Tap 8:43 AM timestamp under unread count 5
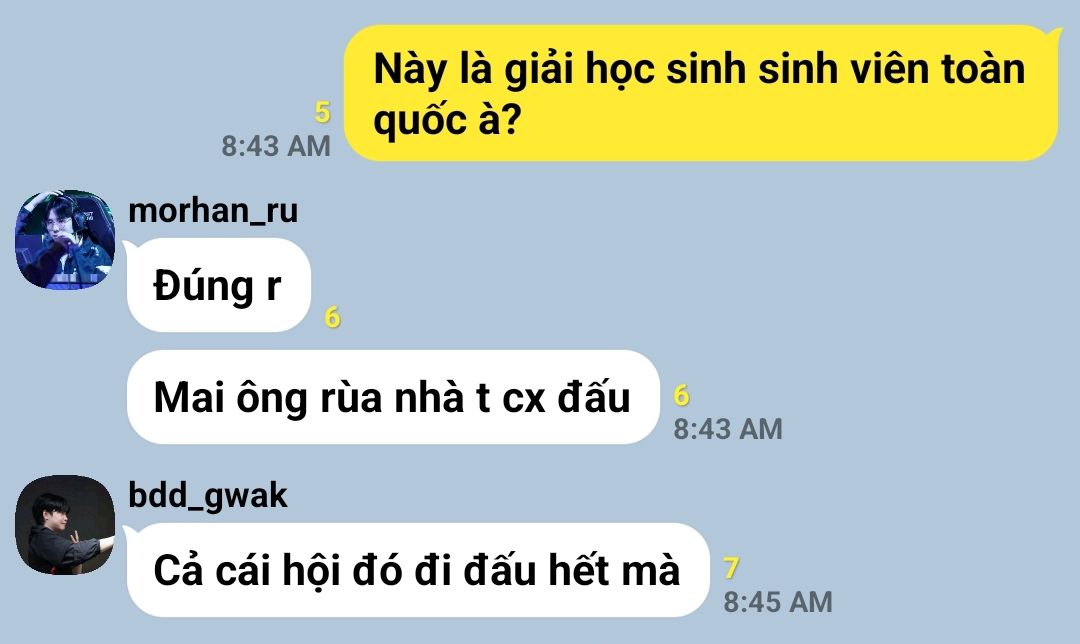Image resolution: width=1080 pixels, height=644 pixels. click(x=276, y=146)
